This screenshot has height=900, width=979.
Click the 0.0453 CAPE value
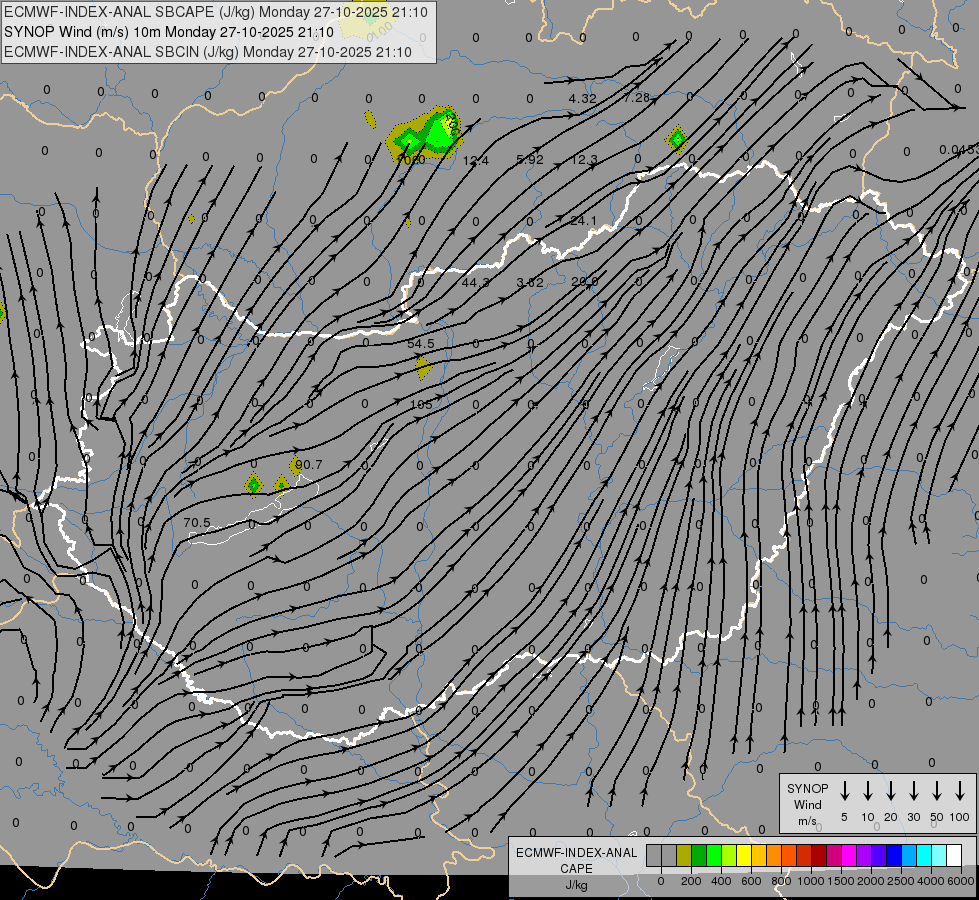(959, 150)
